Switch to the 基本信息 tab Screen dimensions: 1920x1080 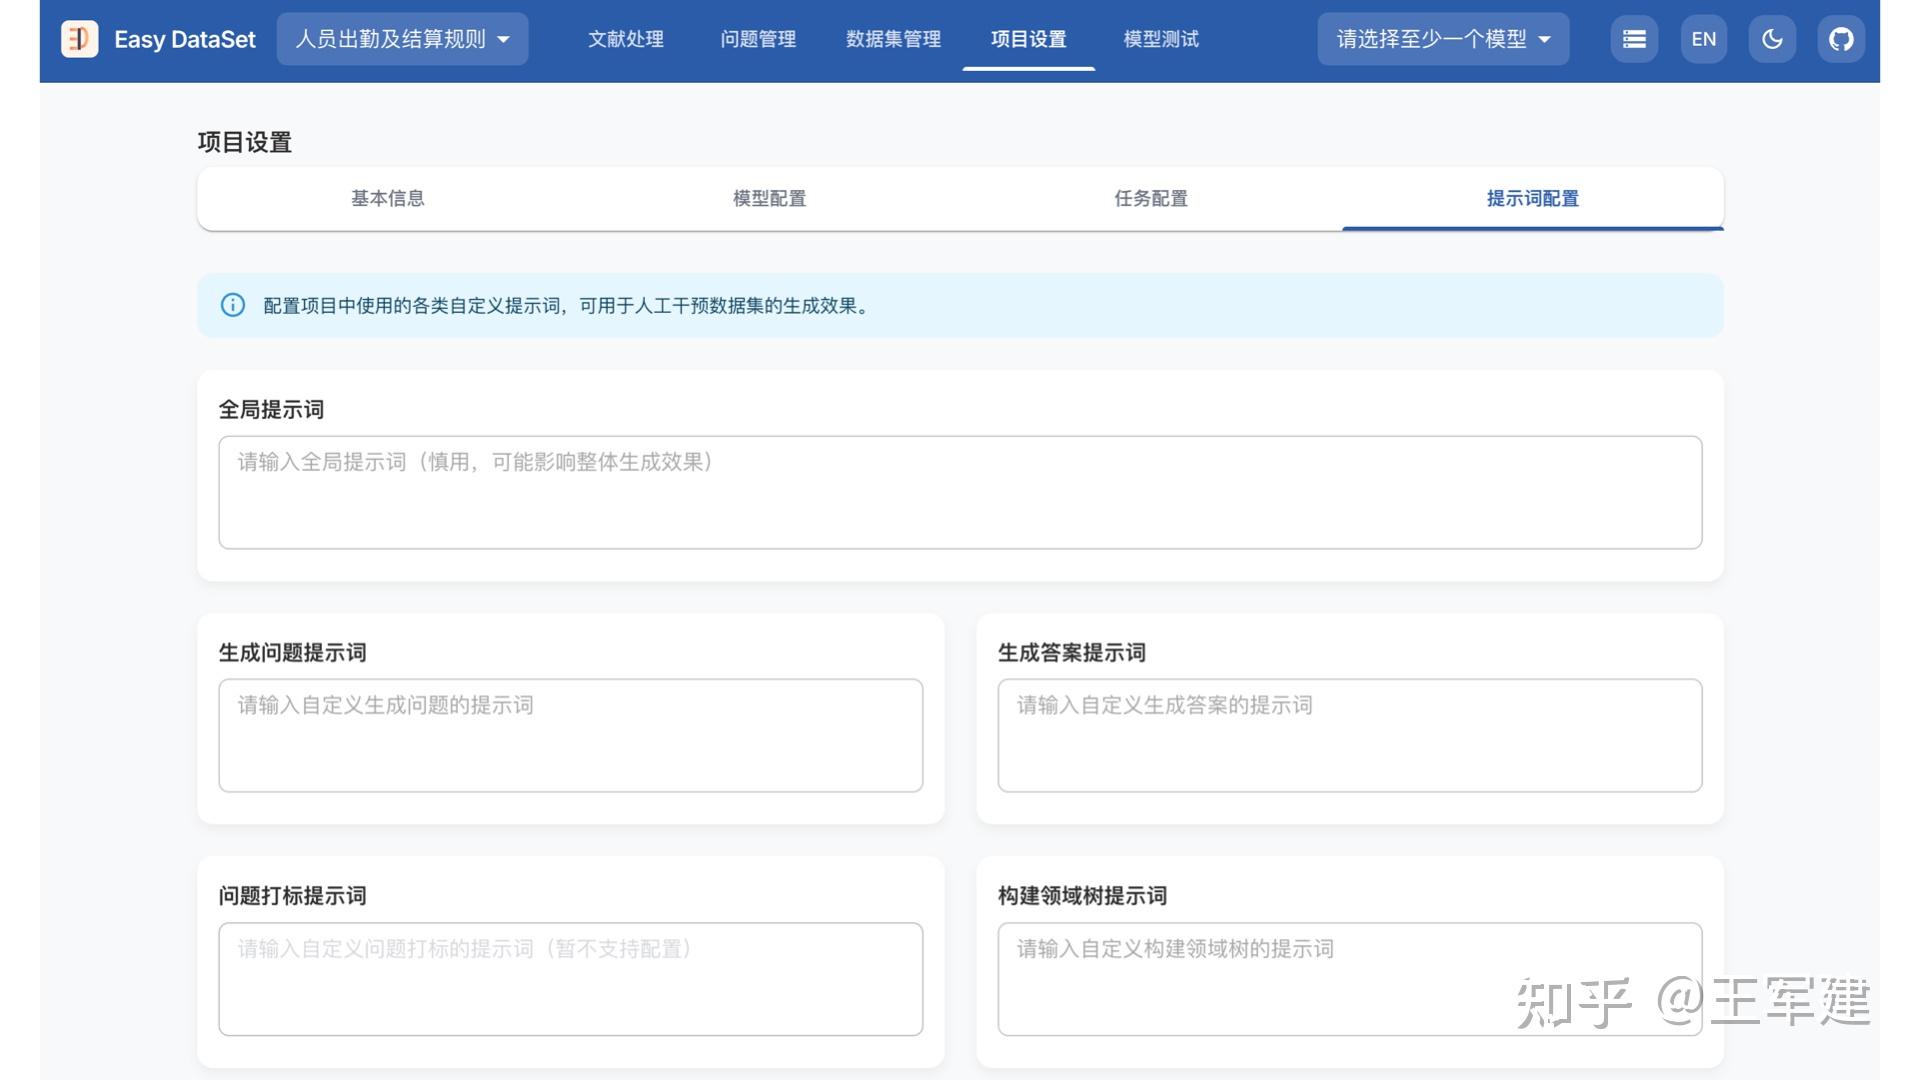pos(387,199)
